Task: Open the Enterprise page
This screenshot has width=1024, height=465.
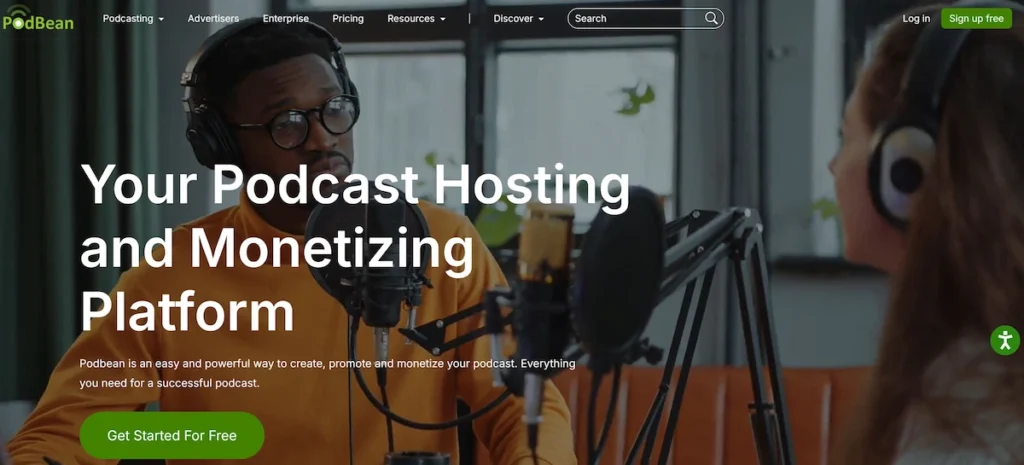Action: click(286, 18)
